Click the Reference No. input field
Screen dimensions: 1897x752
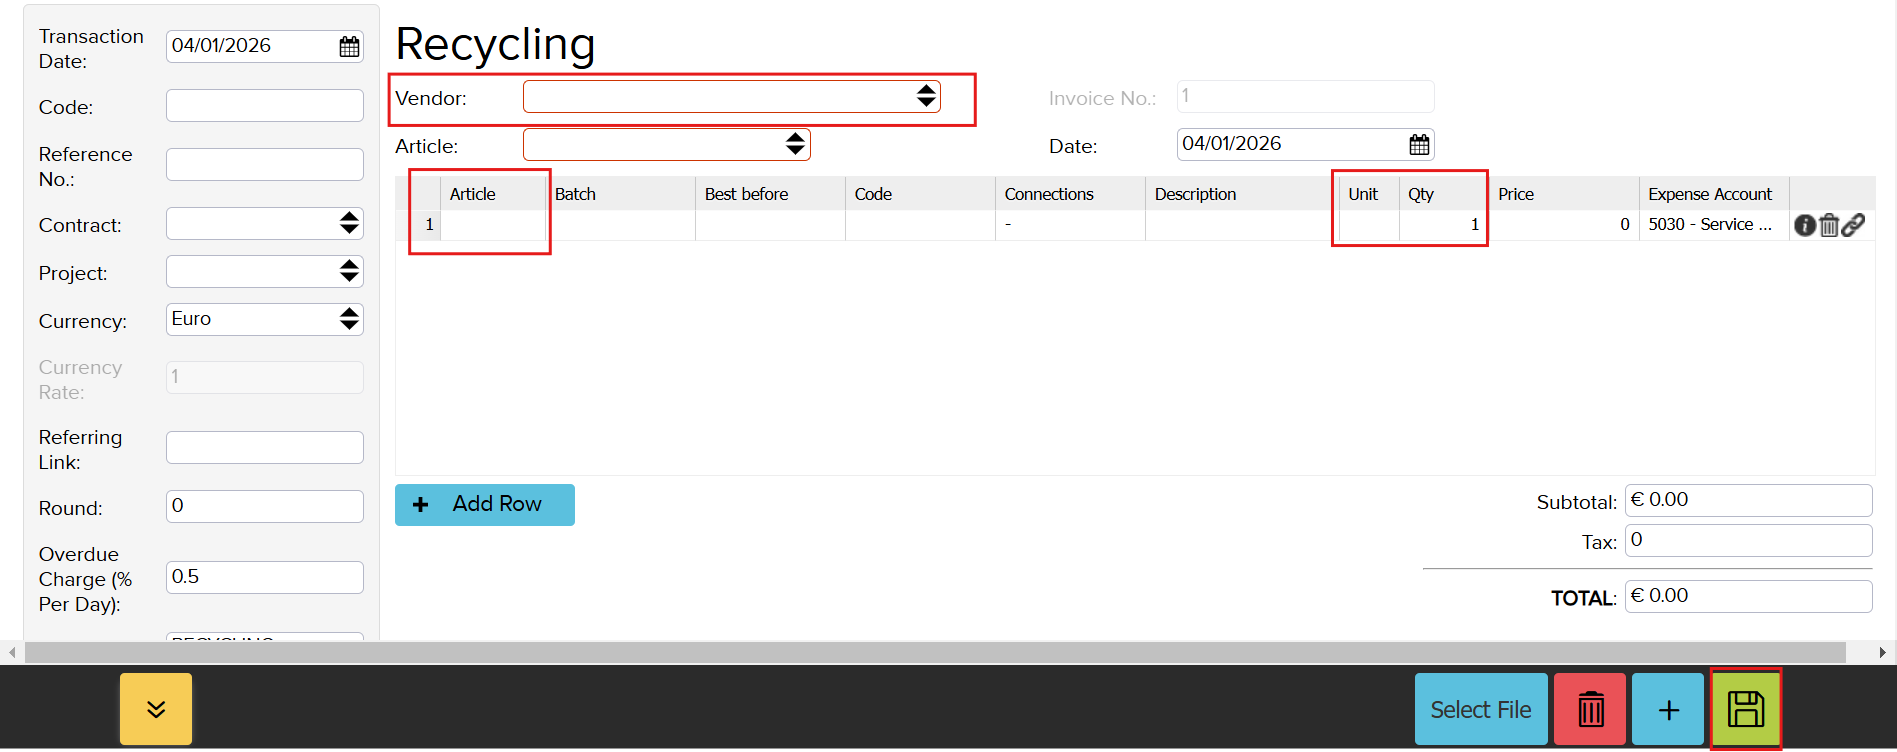pyautogui.click(x=264, y=165)
